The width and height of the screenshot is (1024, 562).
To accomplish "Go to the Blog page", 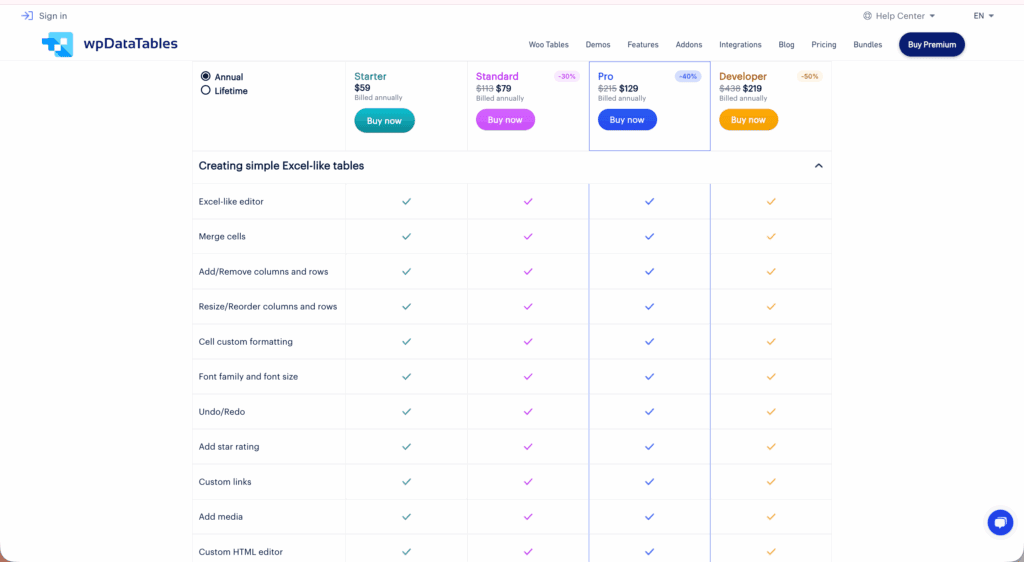I will coord(786,44).
